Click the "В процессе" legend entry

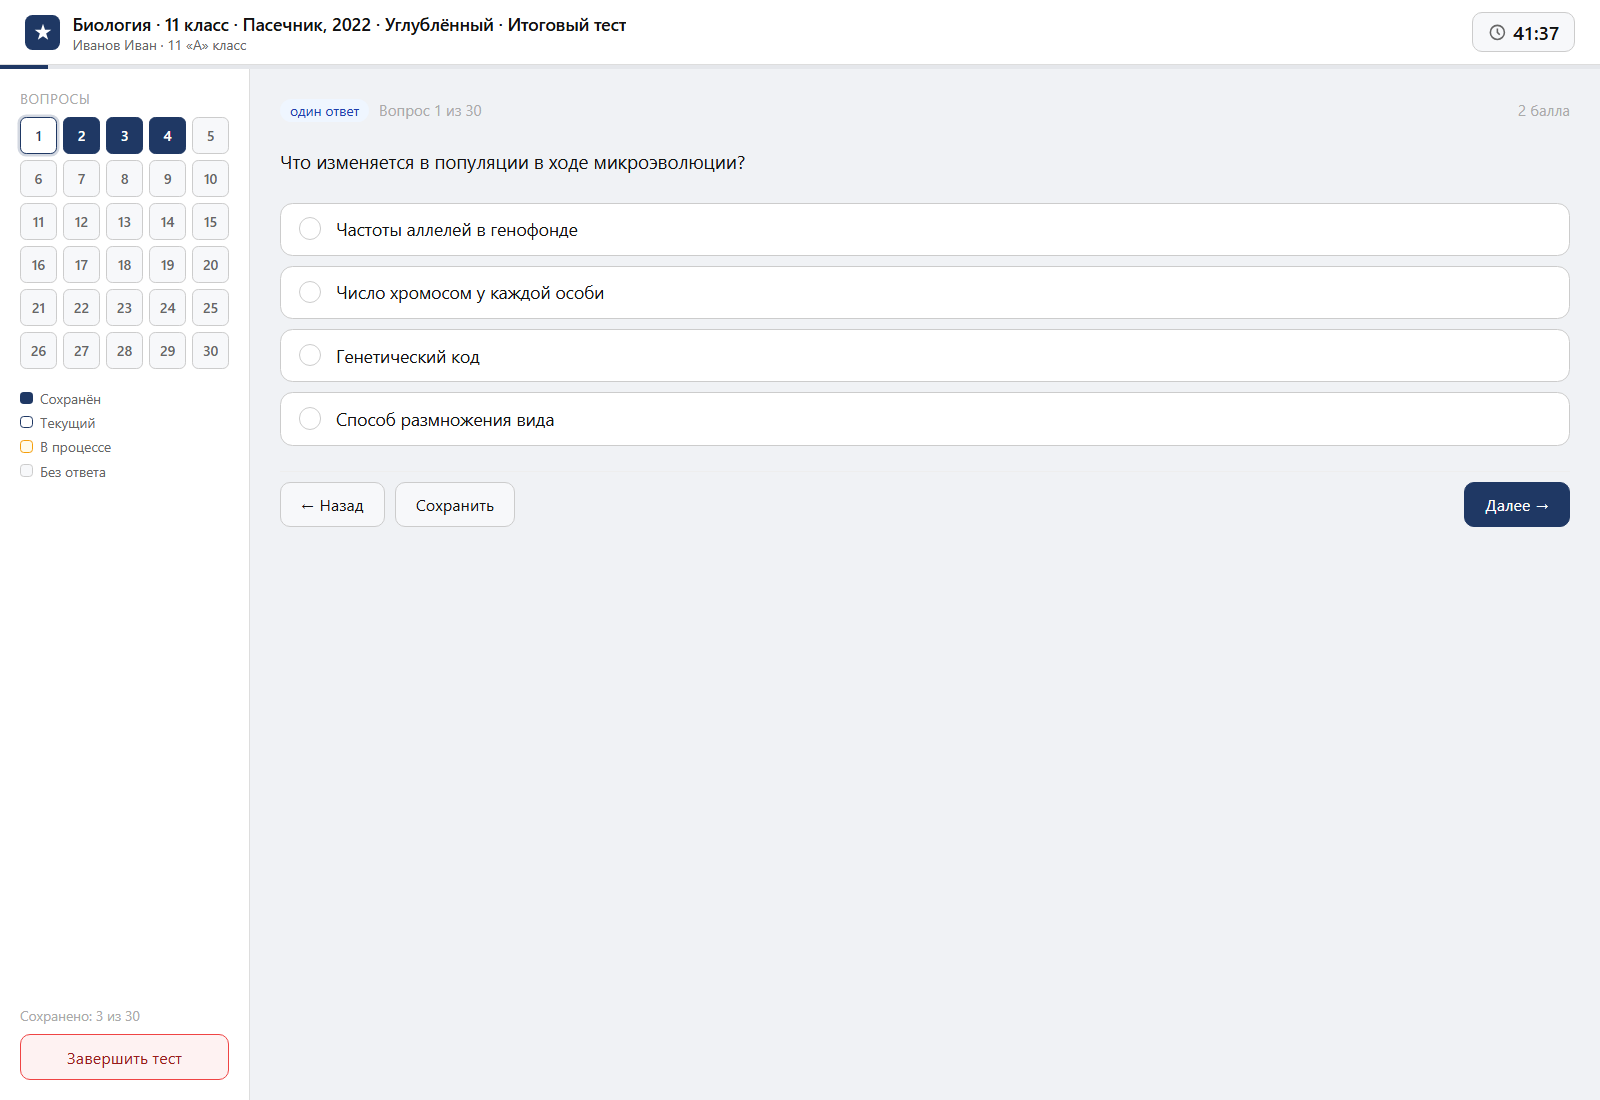(x=66, y=447)
